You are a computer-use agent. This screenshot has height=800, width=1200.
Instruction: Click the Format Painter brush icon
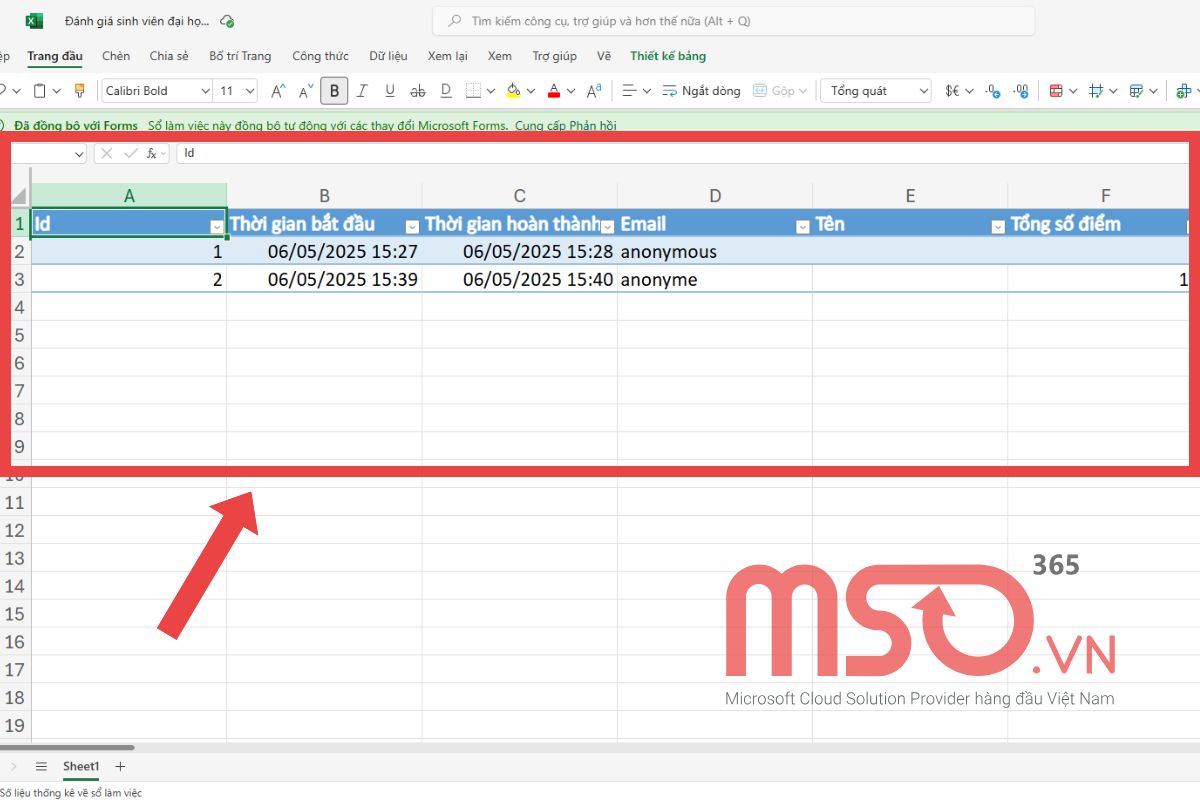80,91
